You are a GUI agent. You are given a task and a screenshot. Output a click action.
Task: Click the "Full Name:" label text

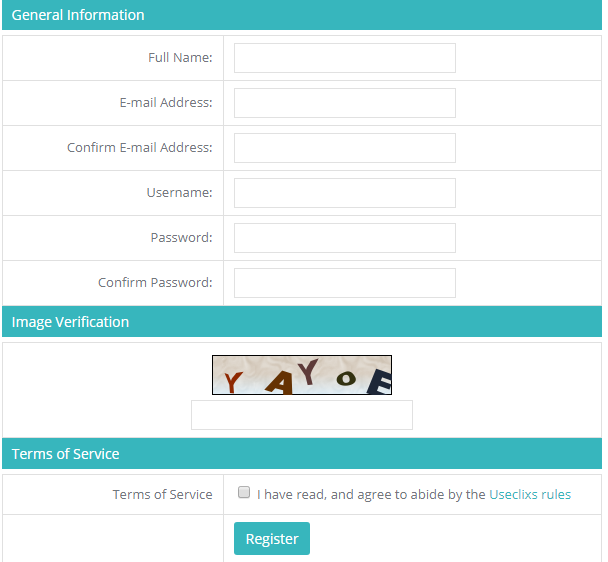pyautogui.click(x=180, y=58)
